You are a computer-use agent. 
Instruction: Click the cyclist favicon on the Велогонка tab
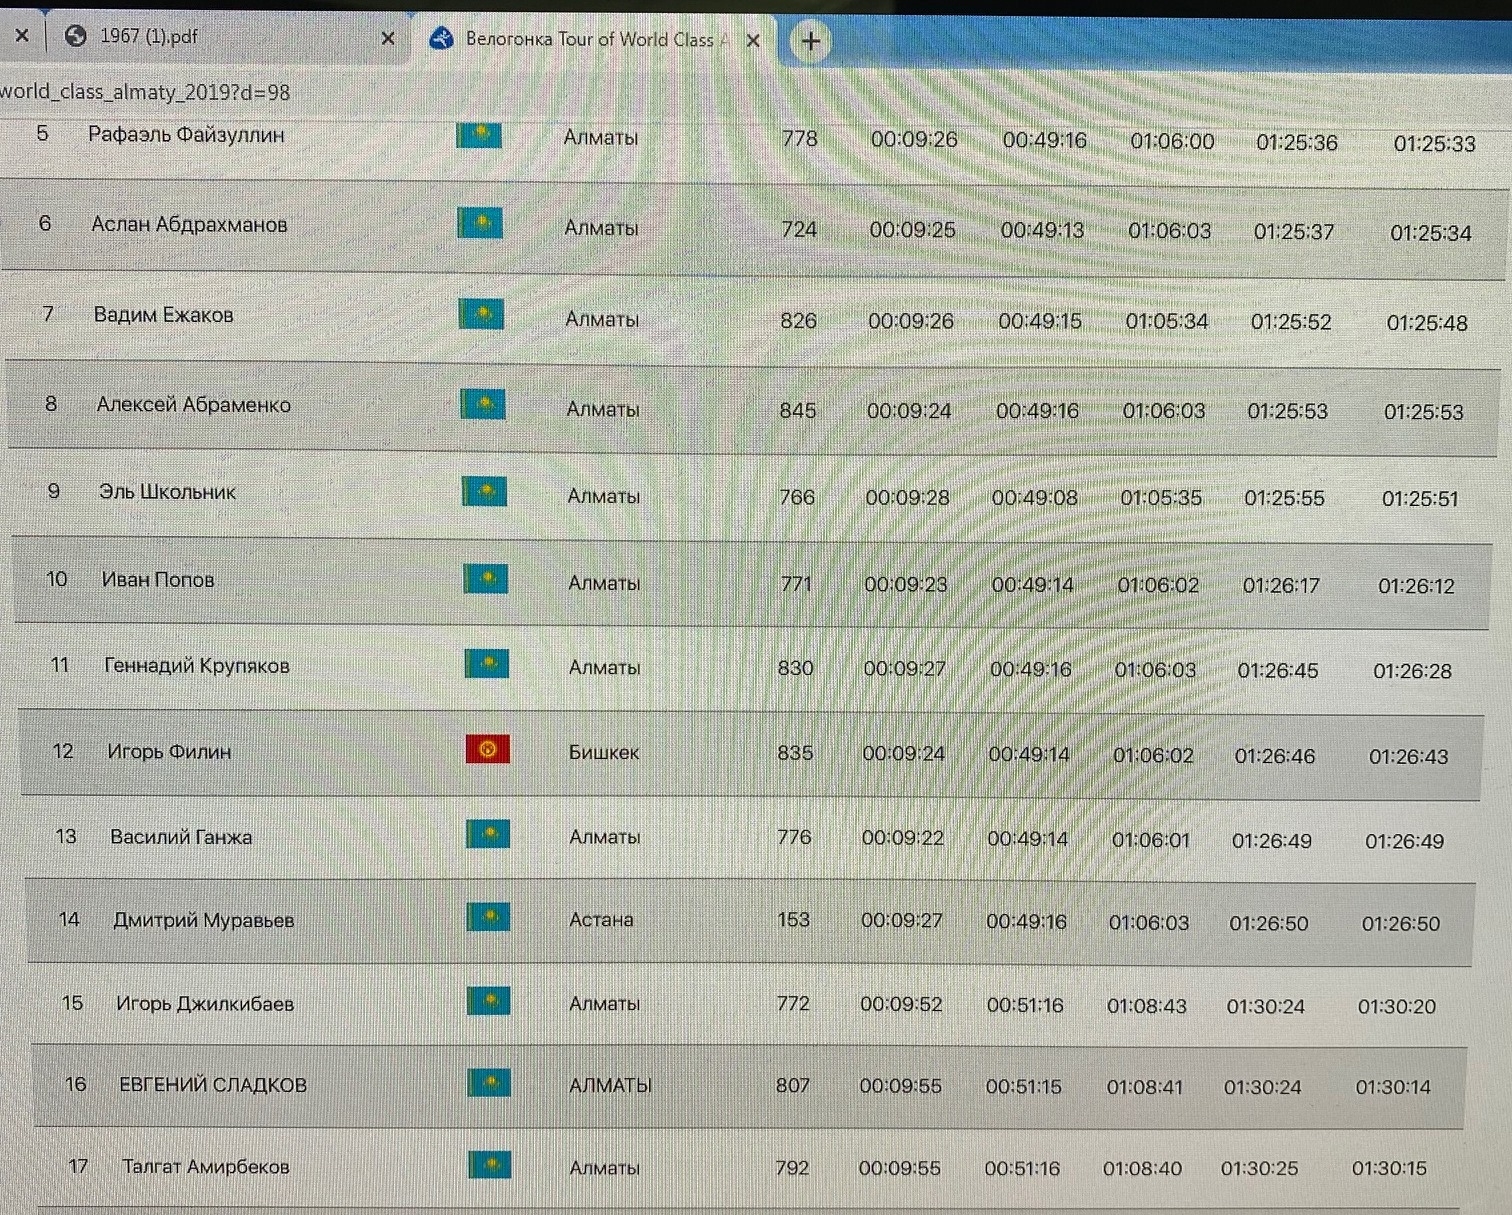pyautogui.click(x=441, y=39)
